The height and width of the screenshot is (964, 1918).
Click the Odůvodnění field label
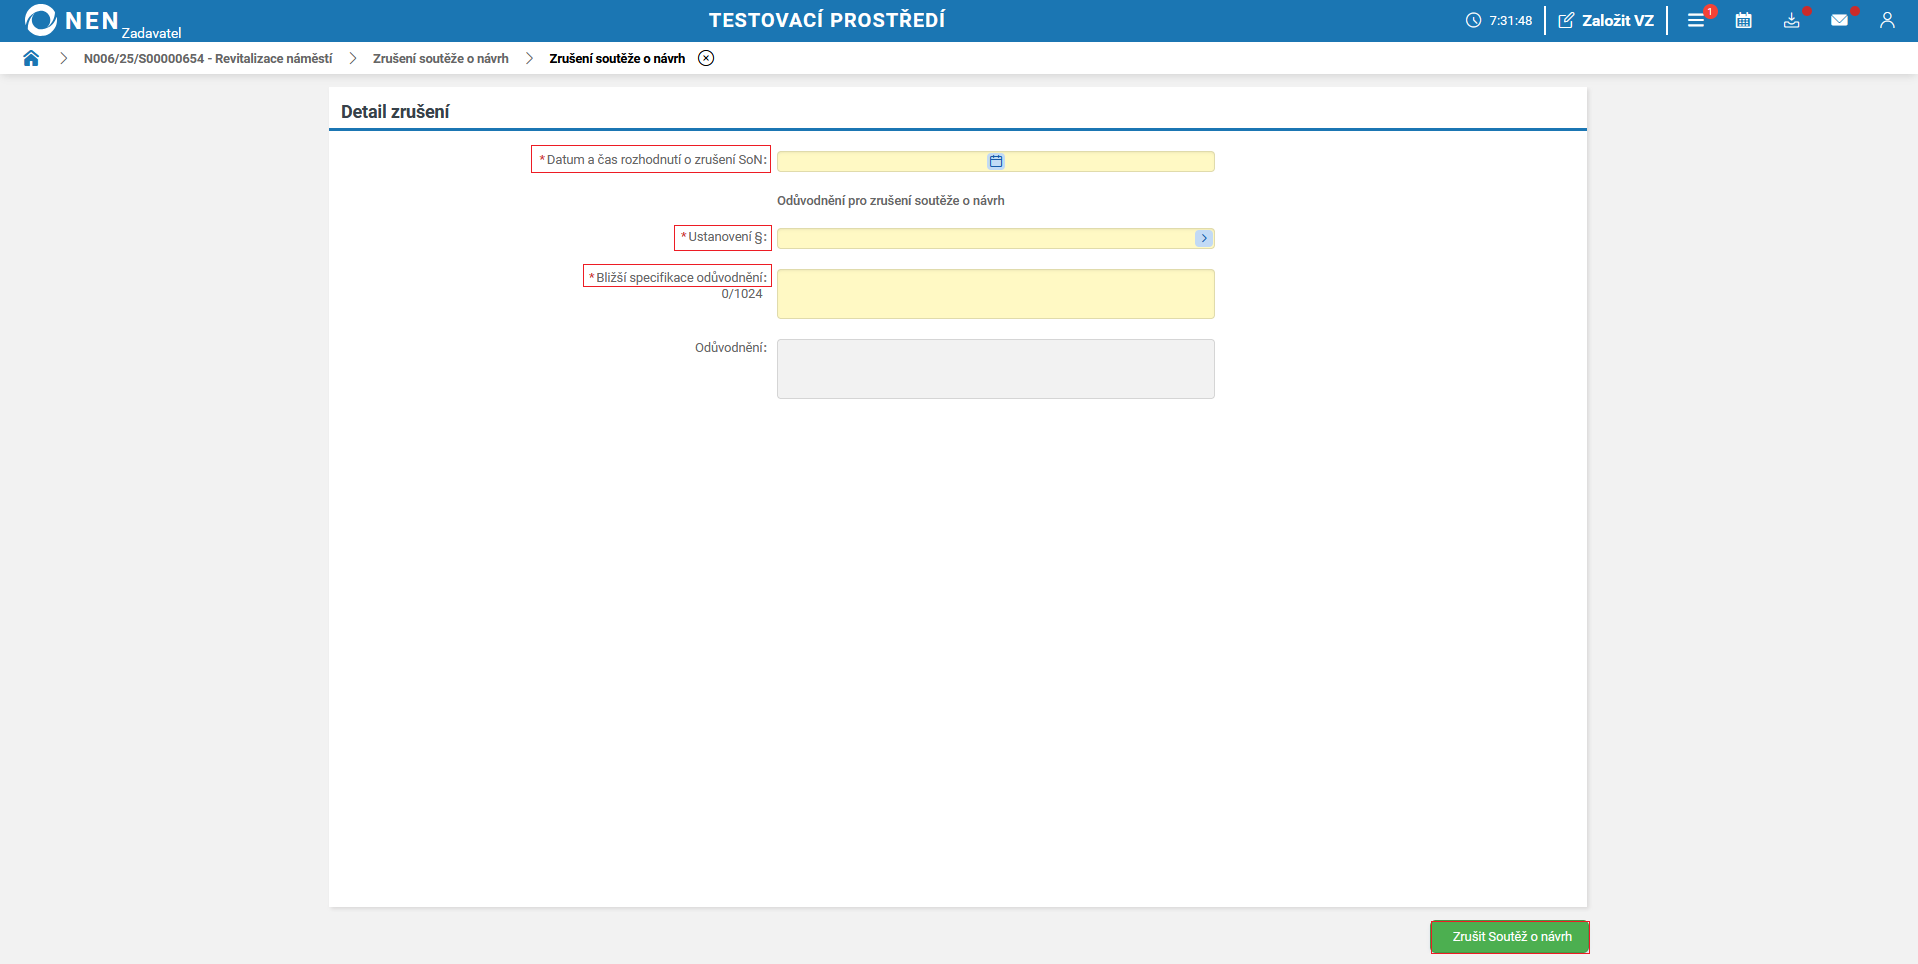(731, 348)
